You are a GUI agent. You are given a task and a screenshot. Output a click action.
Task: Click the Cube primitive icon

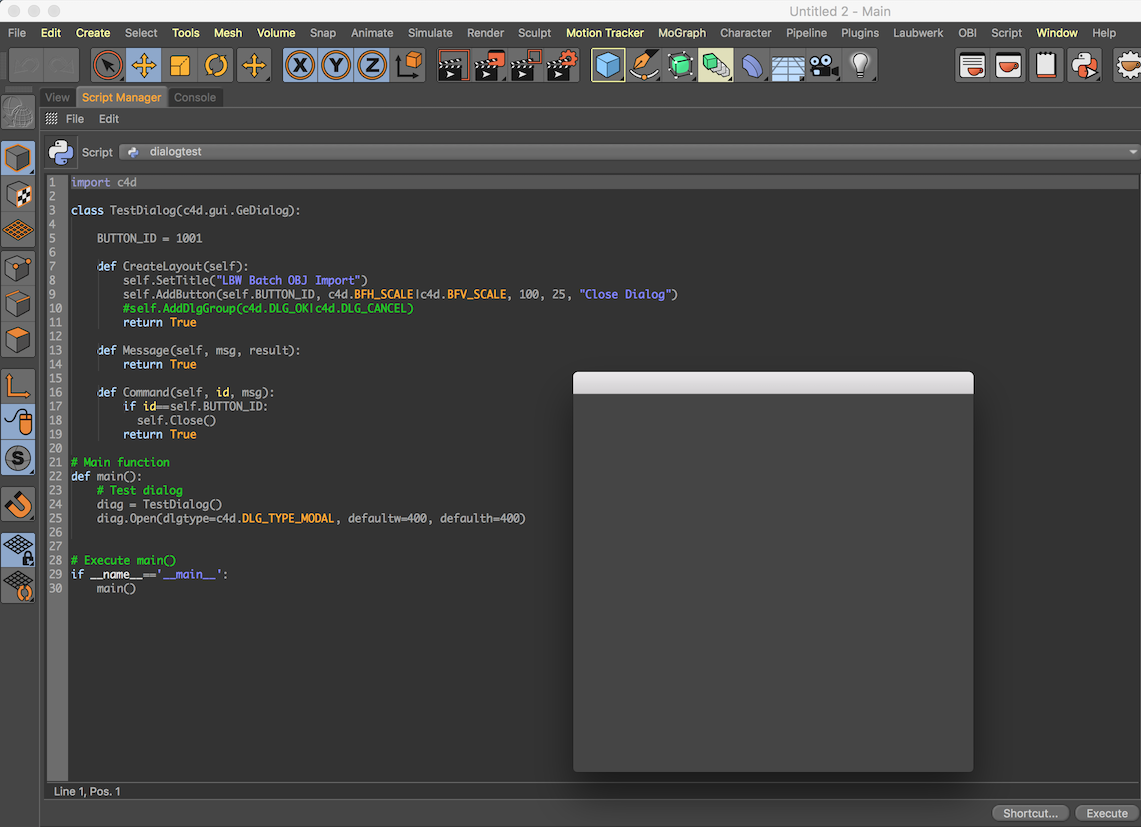pos(608,66)
